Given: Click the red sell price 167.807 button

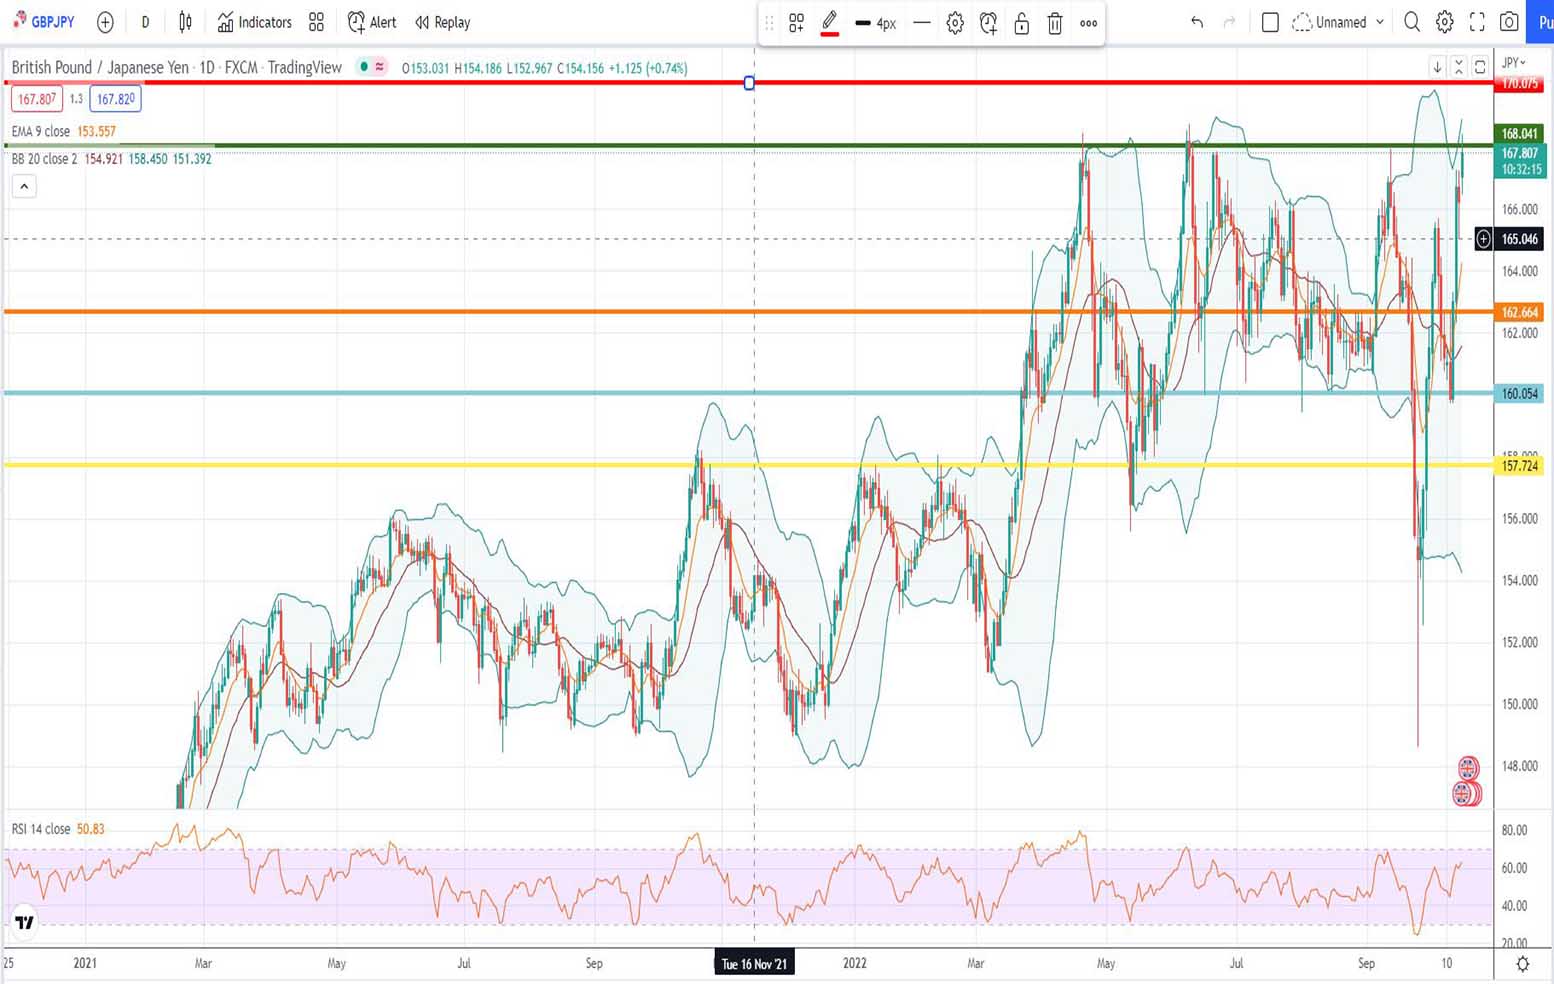Looking at the screenshot, I should coord(37,99).
